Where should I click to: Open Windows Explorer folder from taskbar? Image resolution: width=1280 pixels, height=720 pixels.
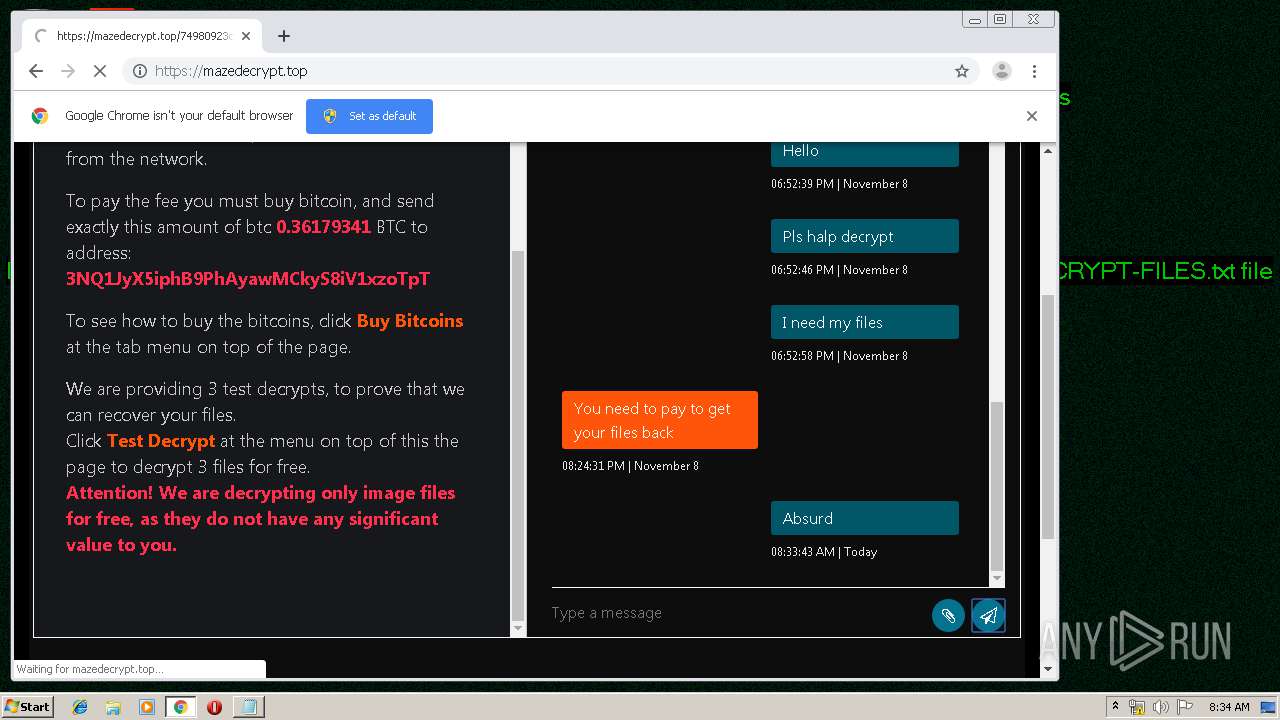[113, 707]
